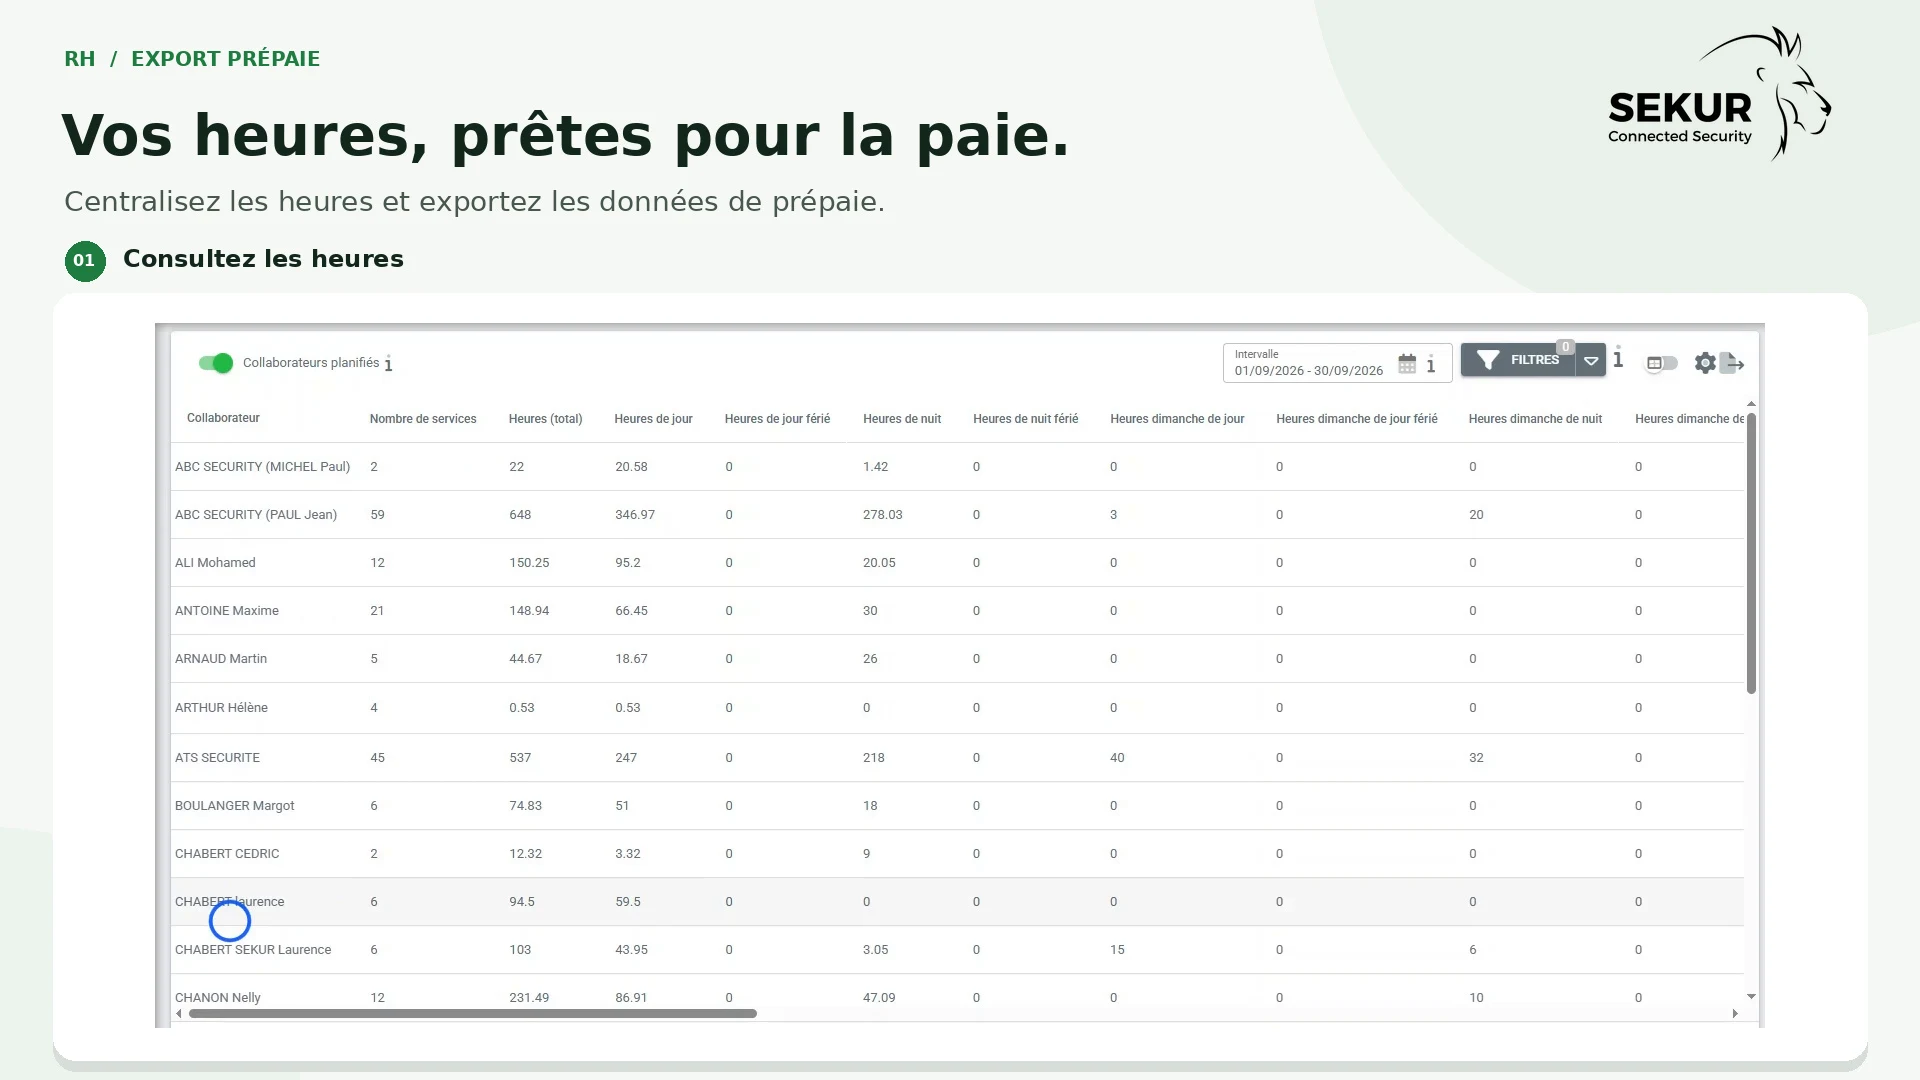Sort by Nombre de services column header
This screenshot has width=1920, height=1080.
(x=423, y=419)
